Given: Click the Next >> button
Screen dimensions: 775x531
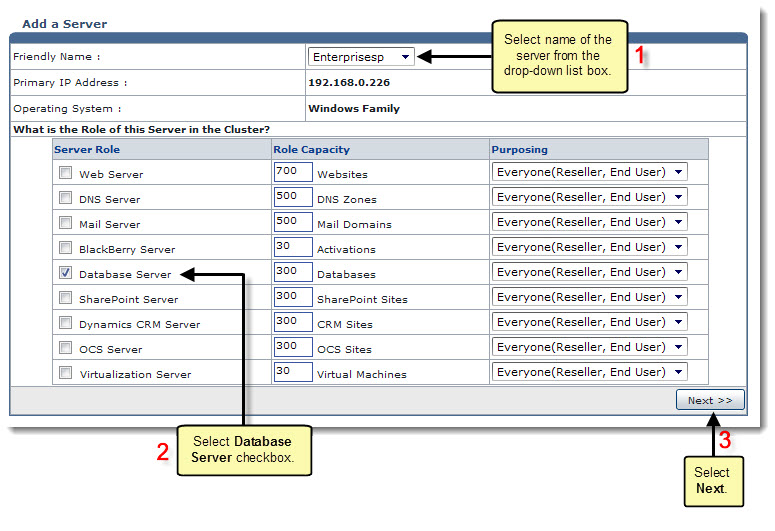Looking at the screenshot, I should click(710, 400).
